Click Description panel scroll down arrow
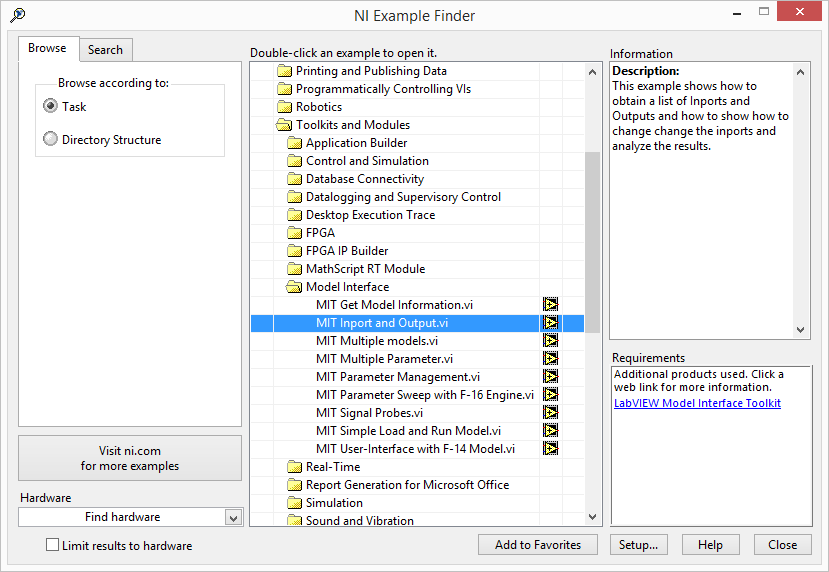This screenshot has height=572, width=829. click(800, 329)
